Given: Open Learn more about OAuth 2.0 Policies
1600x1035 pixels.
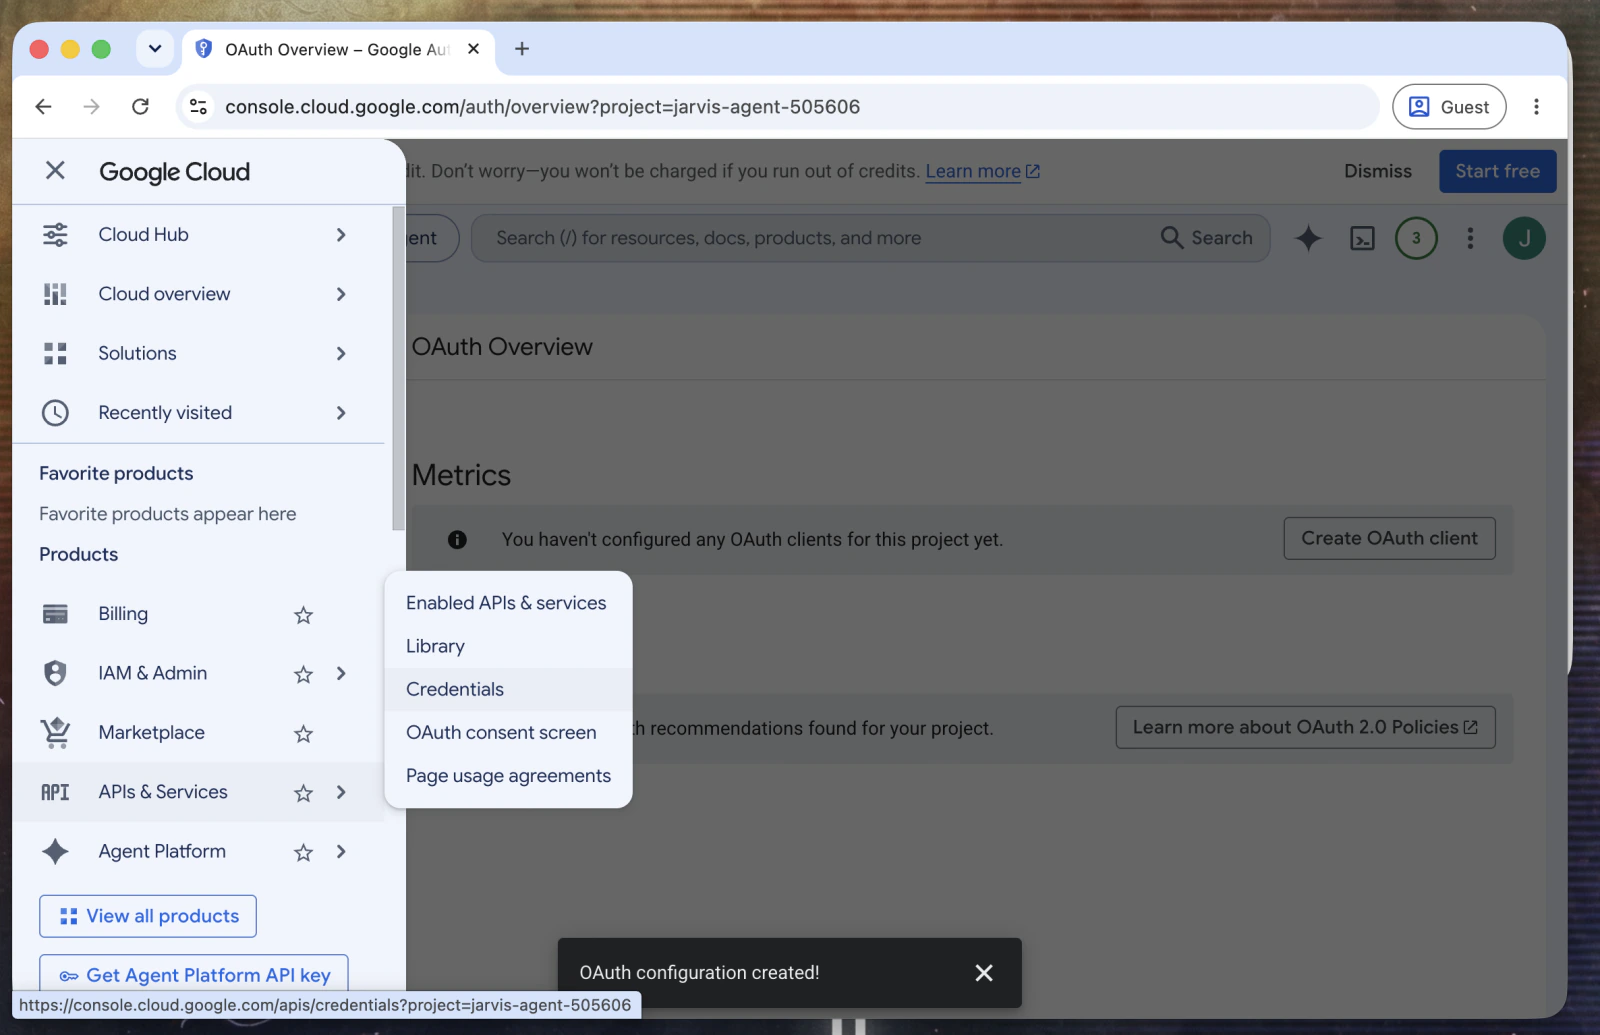Looking at the screenshot, I should (1305, 727).
